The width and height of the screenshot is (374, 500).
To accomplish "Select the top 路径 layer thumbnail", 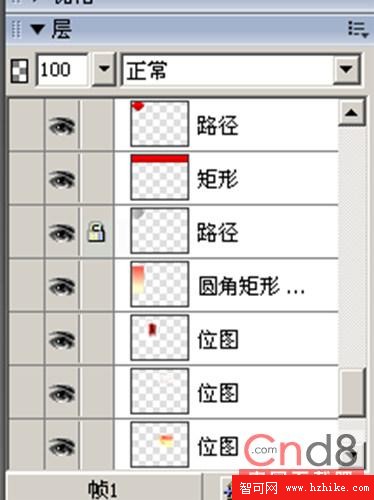I will point(160,124).
